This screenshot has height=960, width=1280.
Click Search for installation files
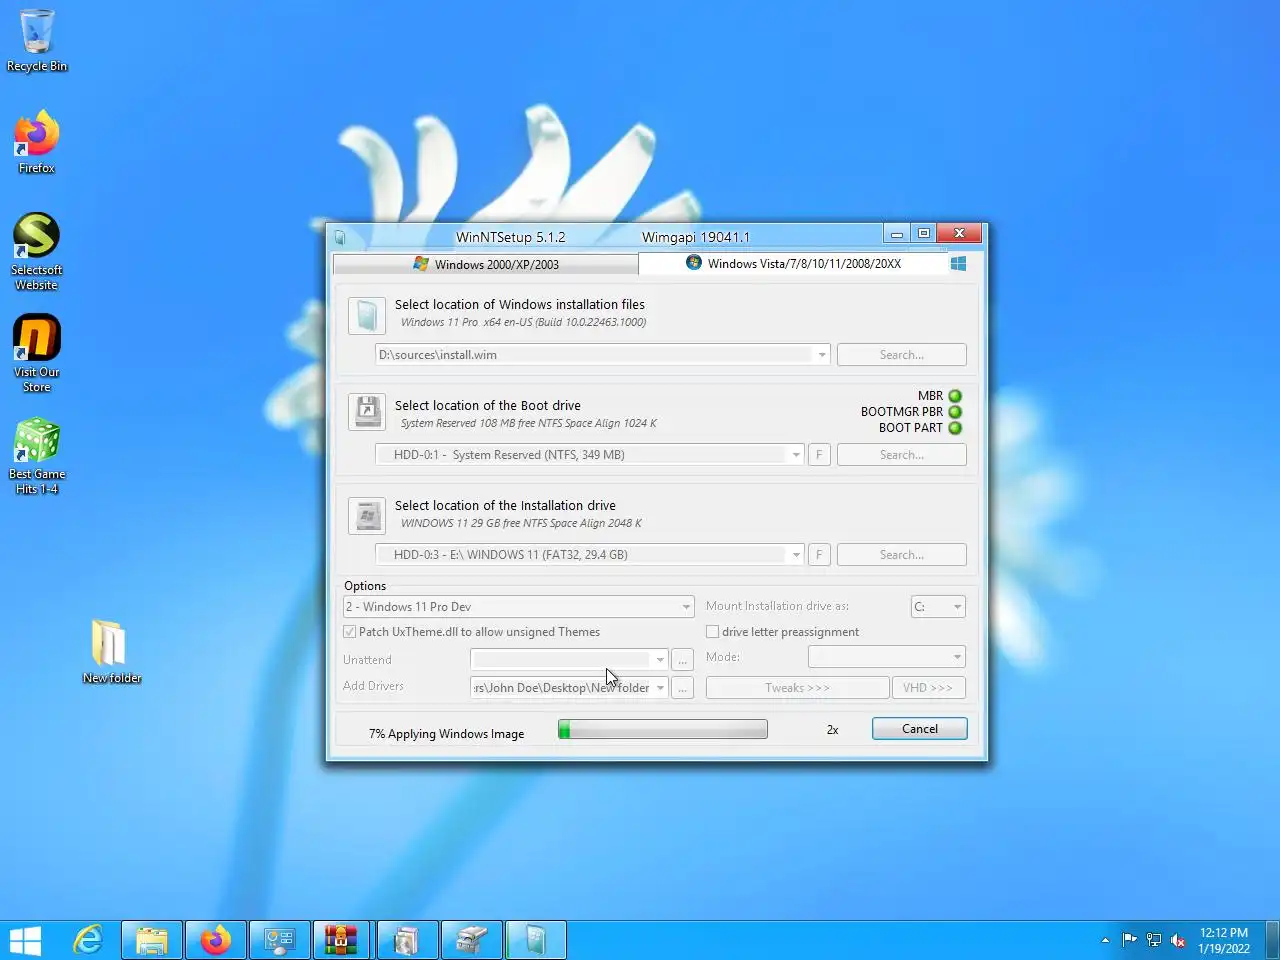pyautogui.click(x=901, y=355)
